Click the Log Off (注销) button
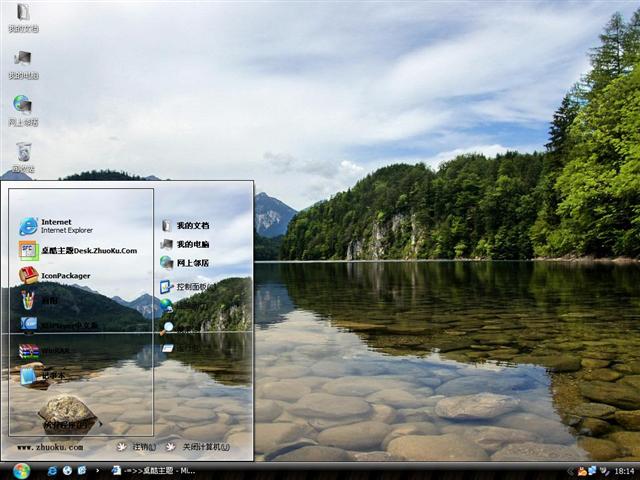The height and width of the screenshot is (480, 640). coord(137,447)
